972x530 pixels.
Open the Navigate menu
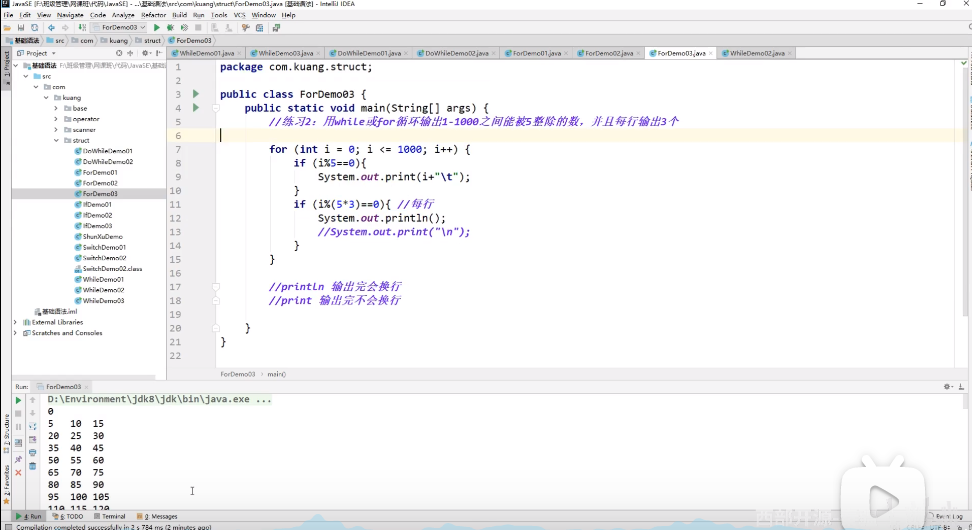click(70, 15)
